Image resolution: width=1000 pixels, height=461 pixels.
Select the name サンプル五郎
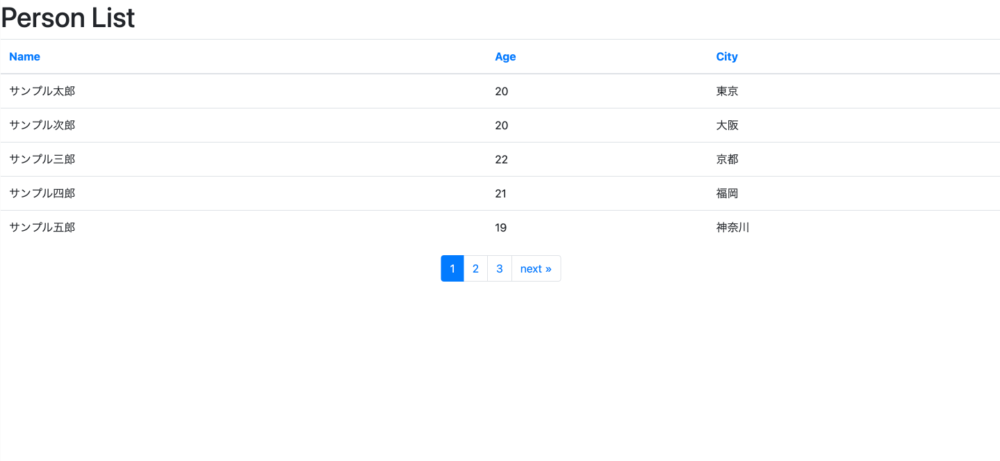[42, 227]
